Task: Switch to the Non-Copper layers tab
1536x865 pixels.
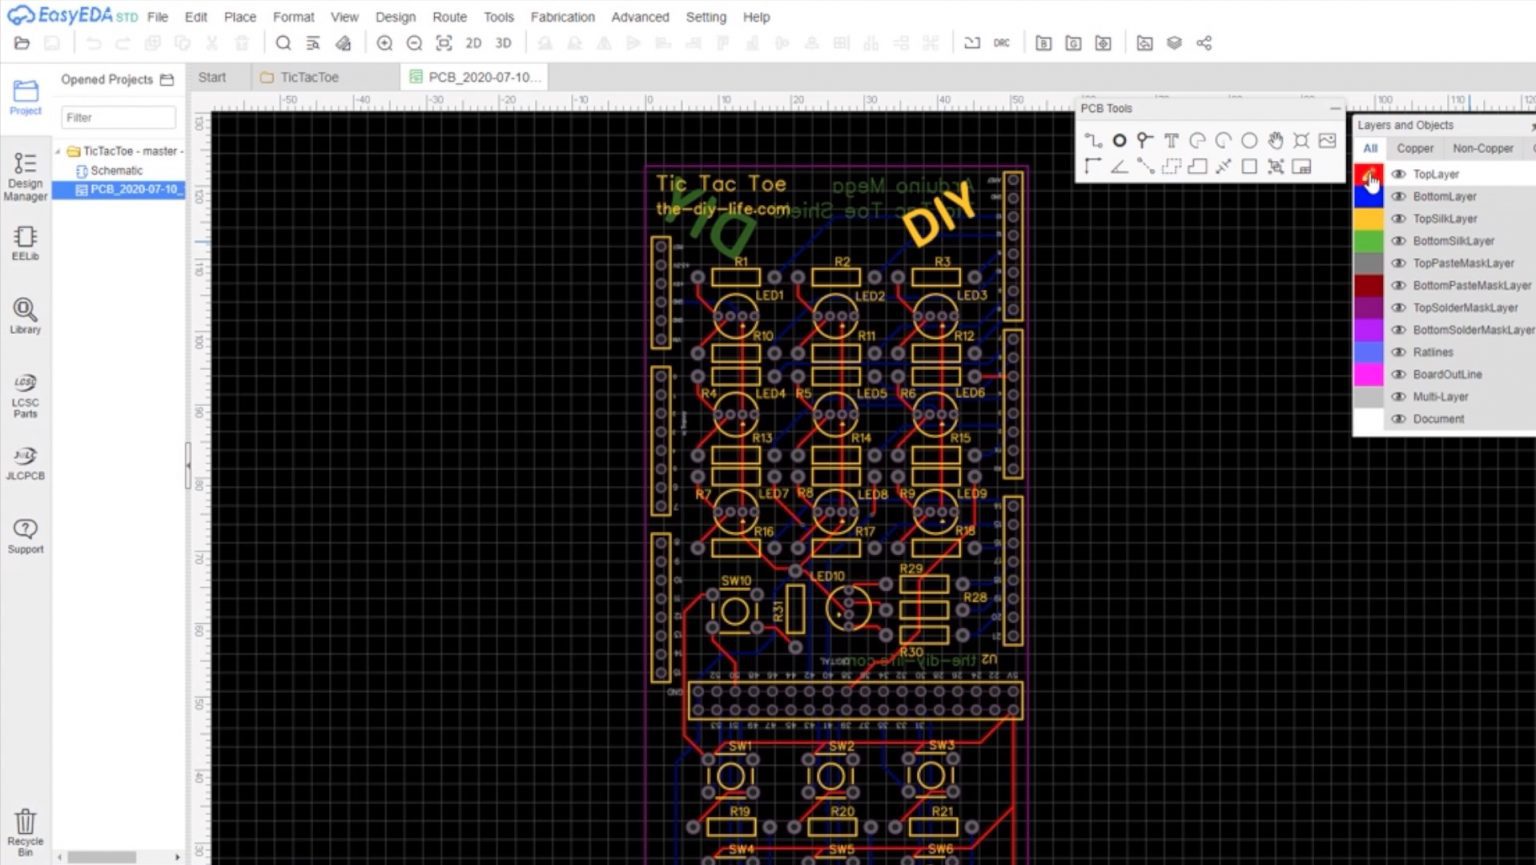Action: point(1483,147)
